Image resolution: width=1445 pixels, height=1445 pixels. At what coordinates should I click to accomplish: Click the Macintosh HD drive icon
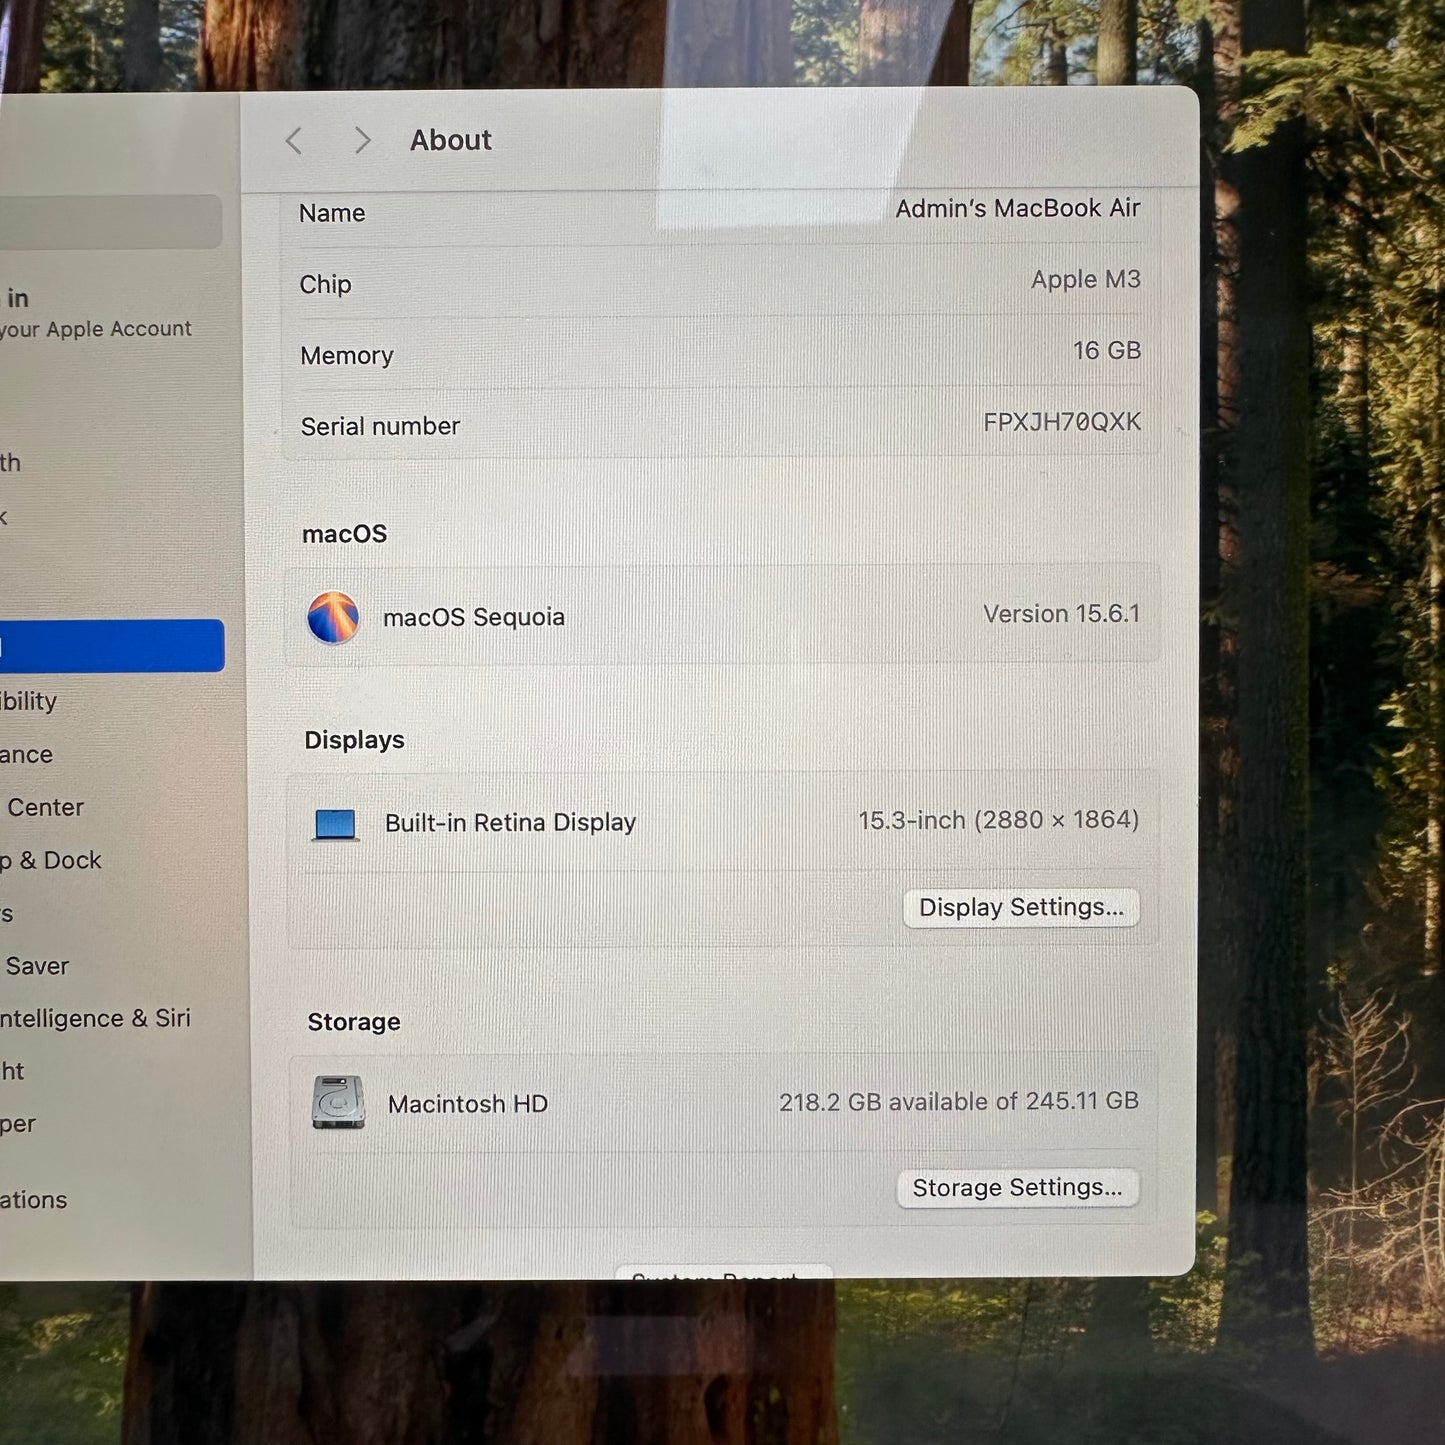pyautogui.click(x=338, y=1103)
